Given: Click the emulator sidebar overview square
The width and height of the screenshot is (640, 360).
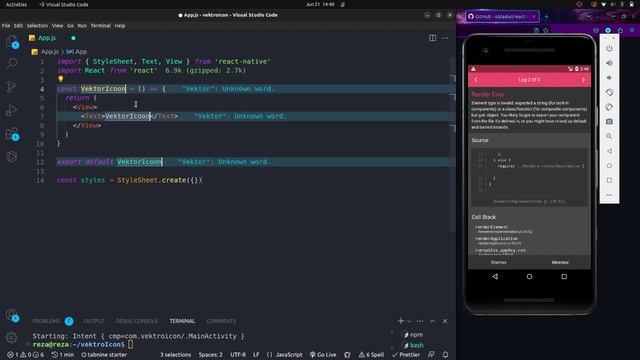Looking at the screenshot, I should pyautogui.click(x=609, y=180).
